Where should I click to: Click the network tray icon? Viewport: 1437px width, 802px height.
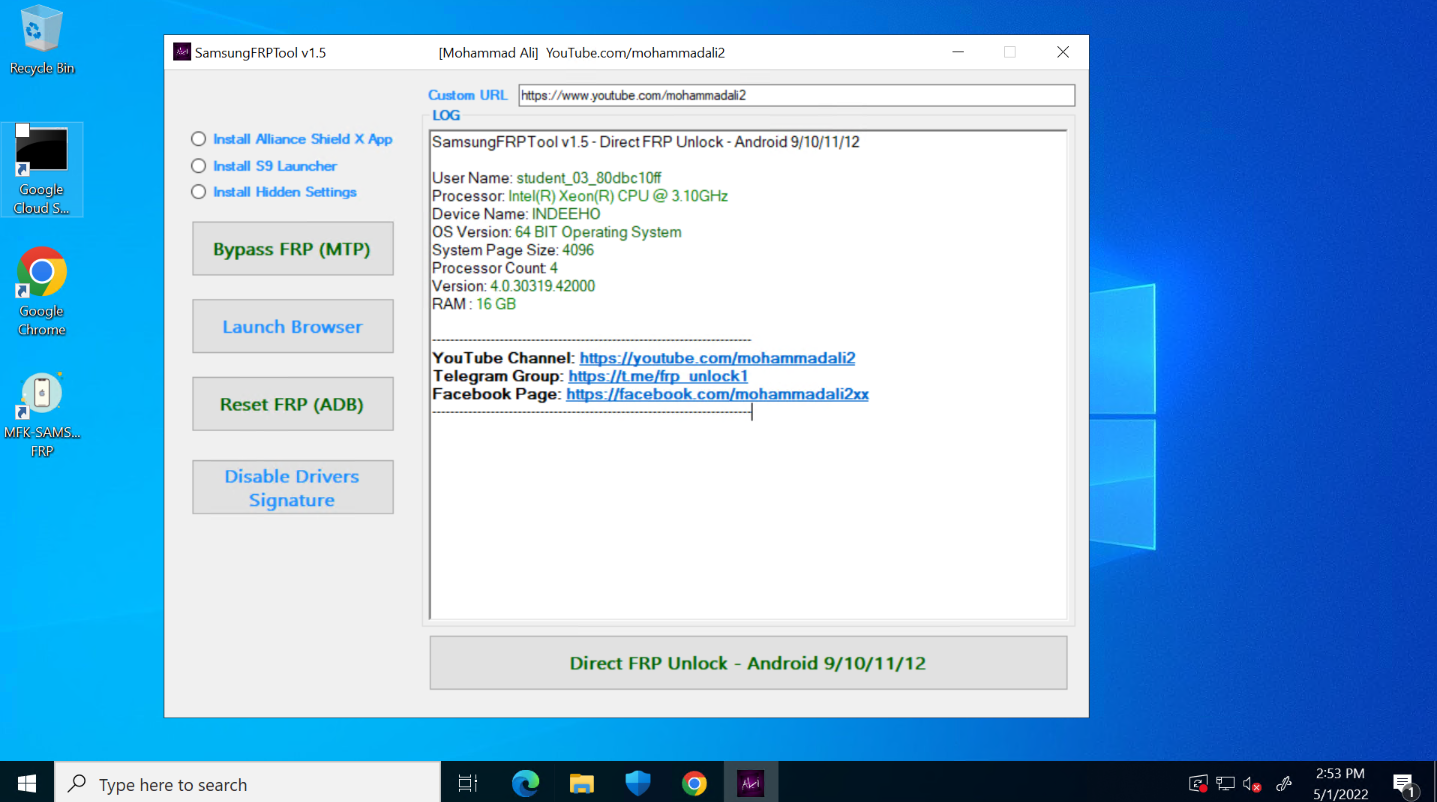tap(1226, 784)
